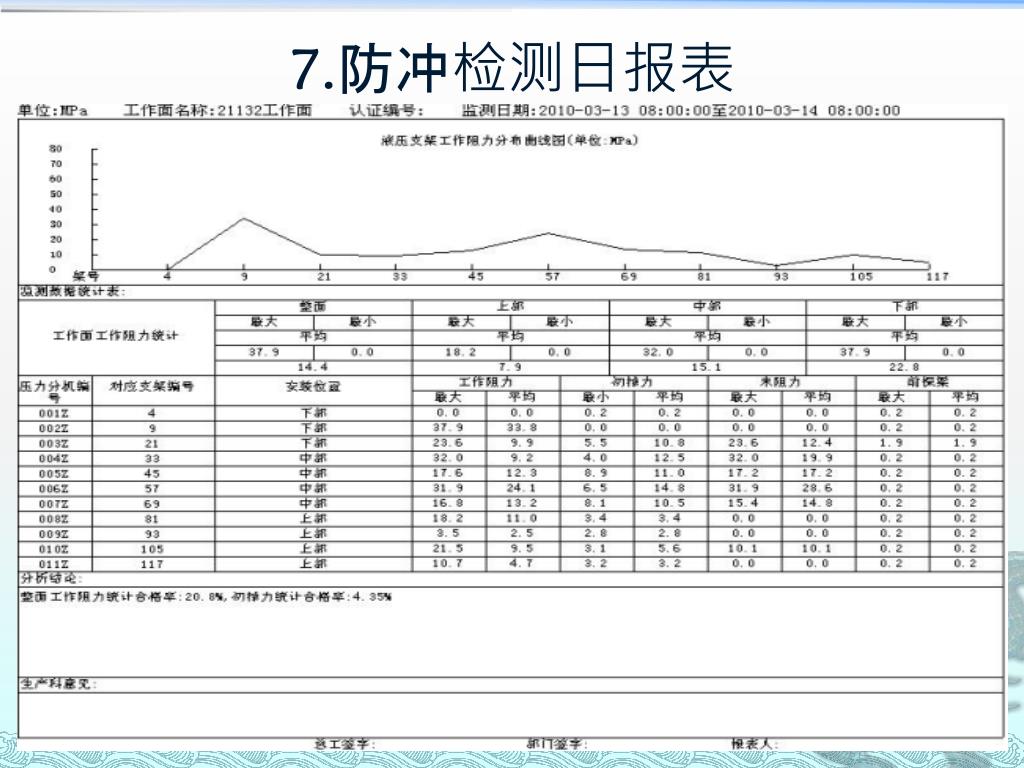Click the 21.5 value in row 010Z
The height and width of the screenshot is (768, 1024).
pyautogui.click(x=447, y=549)
